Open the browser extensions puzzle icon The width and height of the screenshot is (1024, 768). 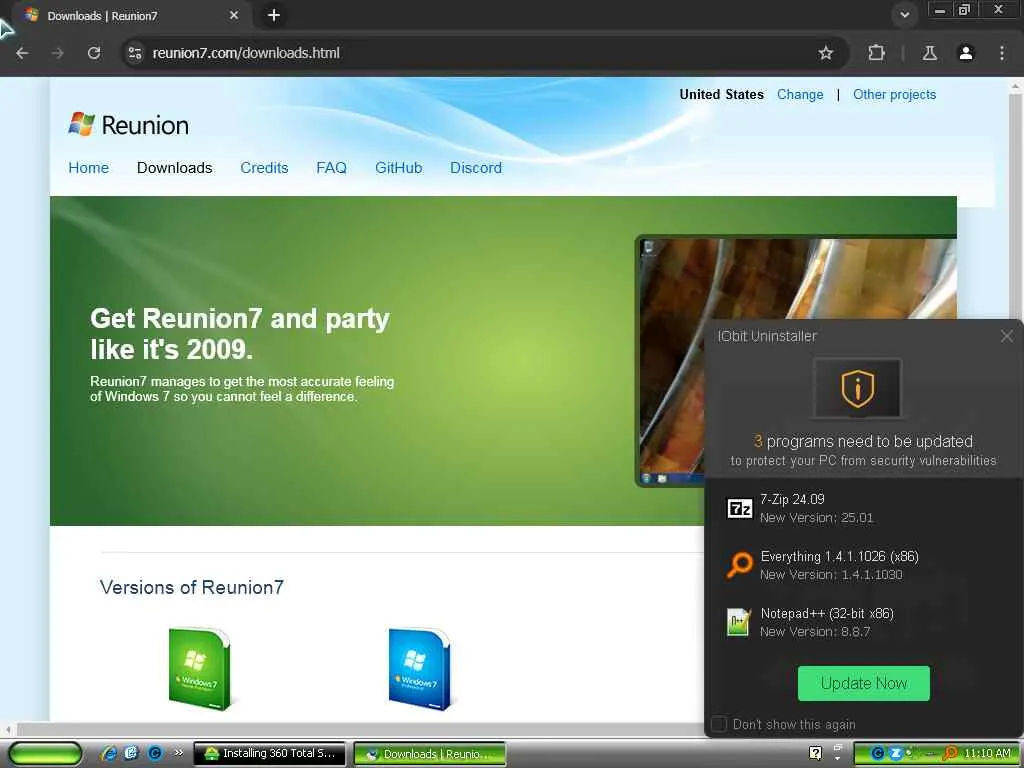(x=876, y=53)
